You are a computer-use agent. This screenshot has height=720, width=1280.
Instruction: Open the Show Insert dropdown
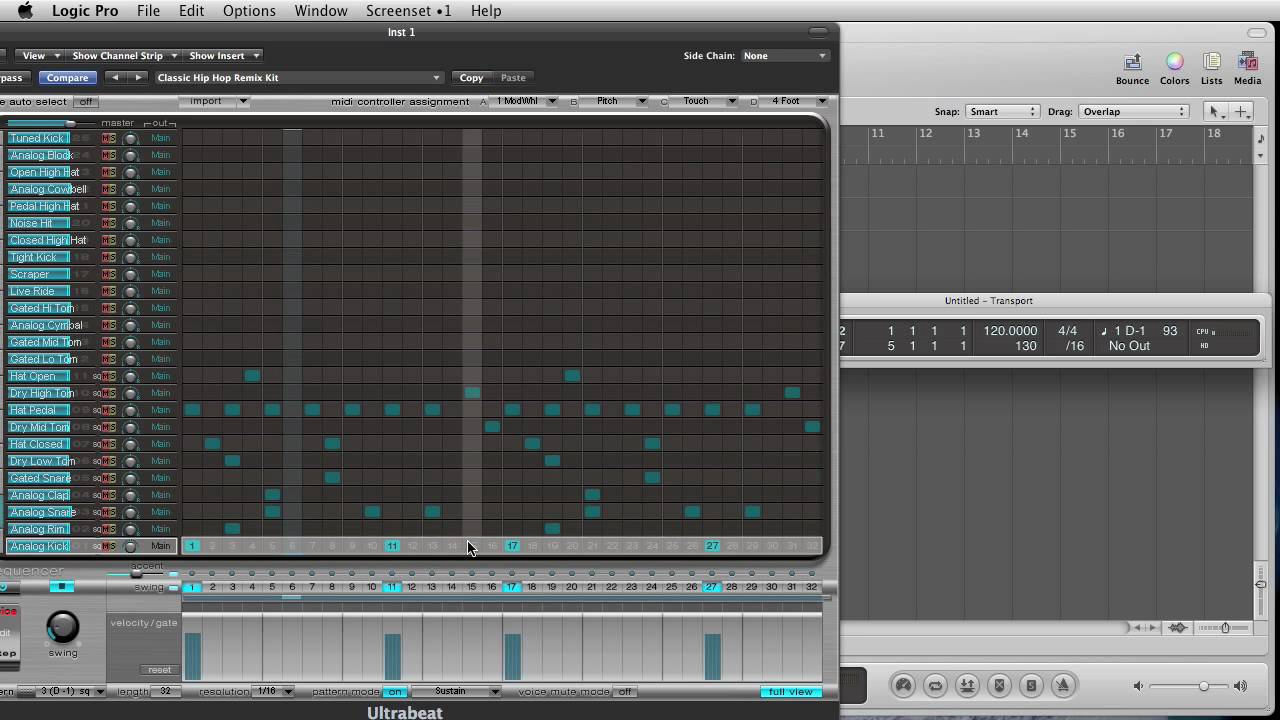(x=224, y=56)
